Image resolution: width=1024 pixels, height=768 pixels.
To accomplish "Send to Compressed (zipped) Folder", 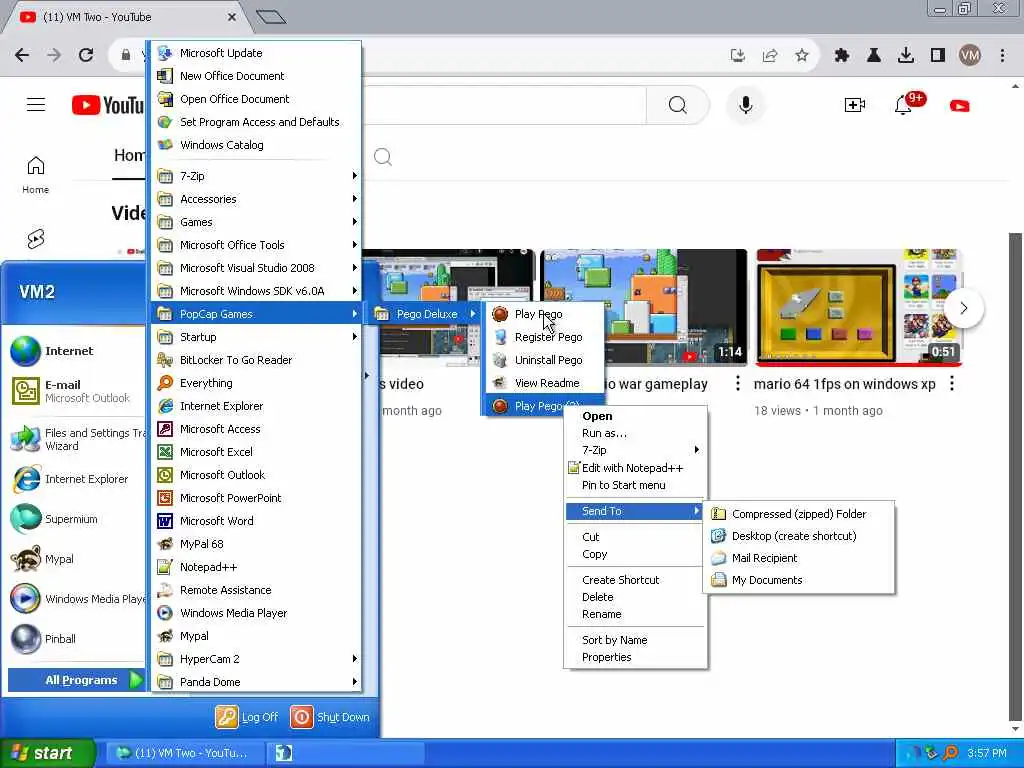I will click(x=798, y=514).
